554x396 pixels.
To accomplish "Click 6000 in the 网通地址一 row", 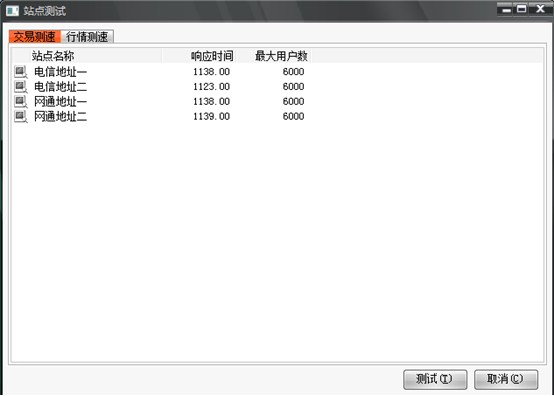I will pyautogui.click(x=293, y=101).
